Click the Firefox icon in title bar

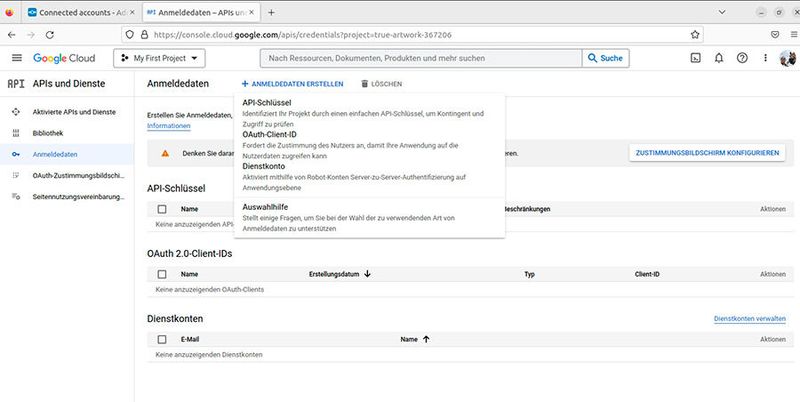[9, 13]
